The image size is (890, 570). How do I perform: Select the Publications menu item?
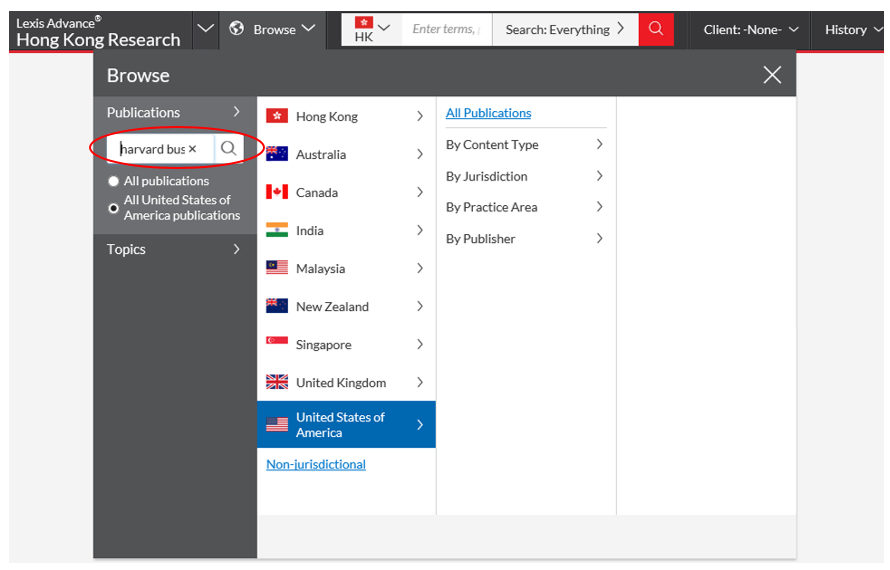174,112
